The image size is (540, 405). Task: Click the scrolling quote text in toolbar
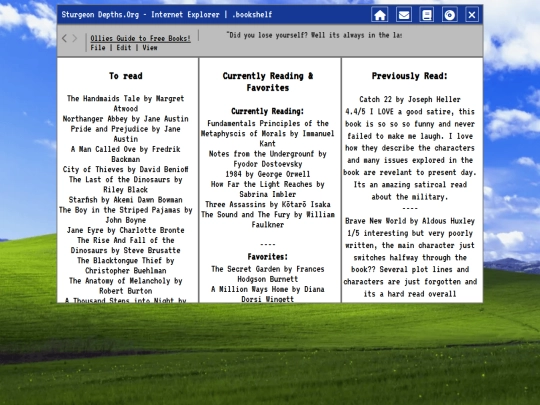(x=314, y=35)
